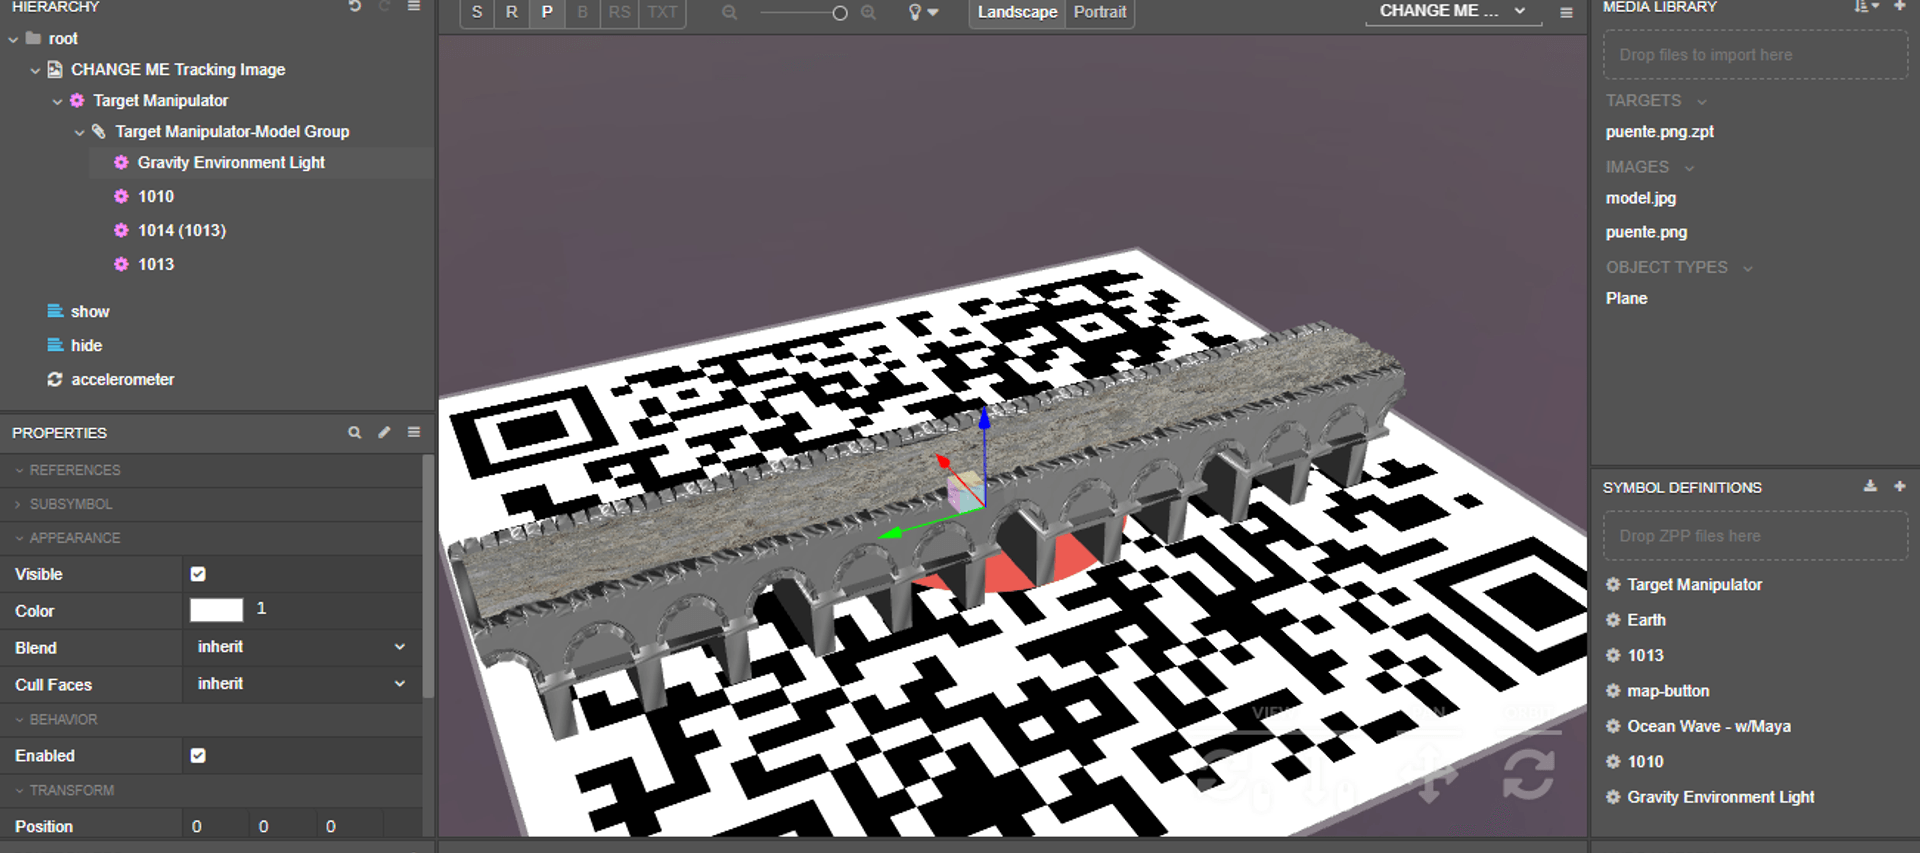The height and width of the screenshot is (853, 1920).
Task: Collapse the TARGETS section
Action: [1701, 101]
